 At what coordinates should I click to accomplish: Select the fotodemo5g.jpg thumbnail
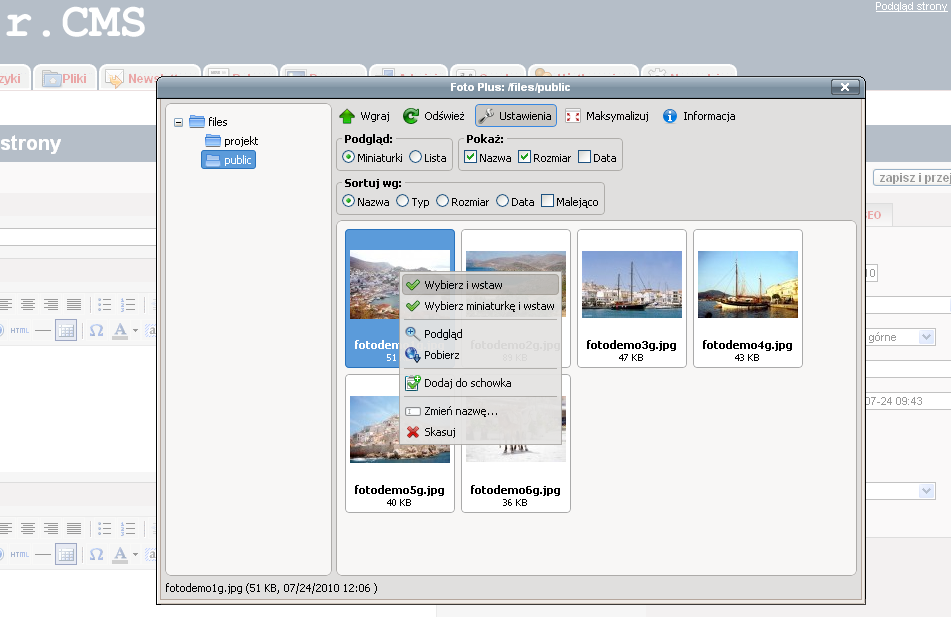pyautogui.click(x=400, y=443)
